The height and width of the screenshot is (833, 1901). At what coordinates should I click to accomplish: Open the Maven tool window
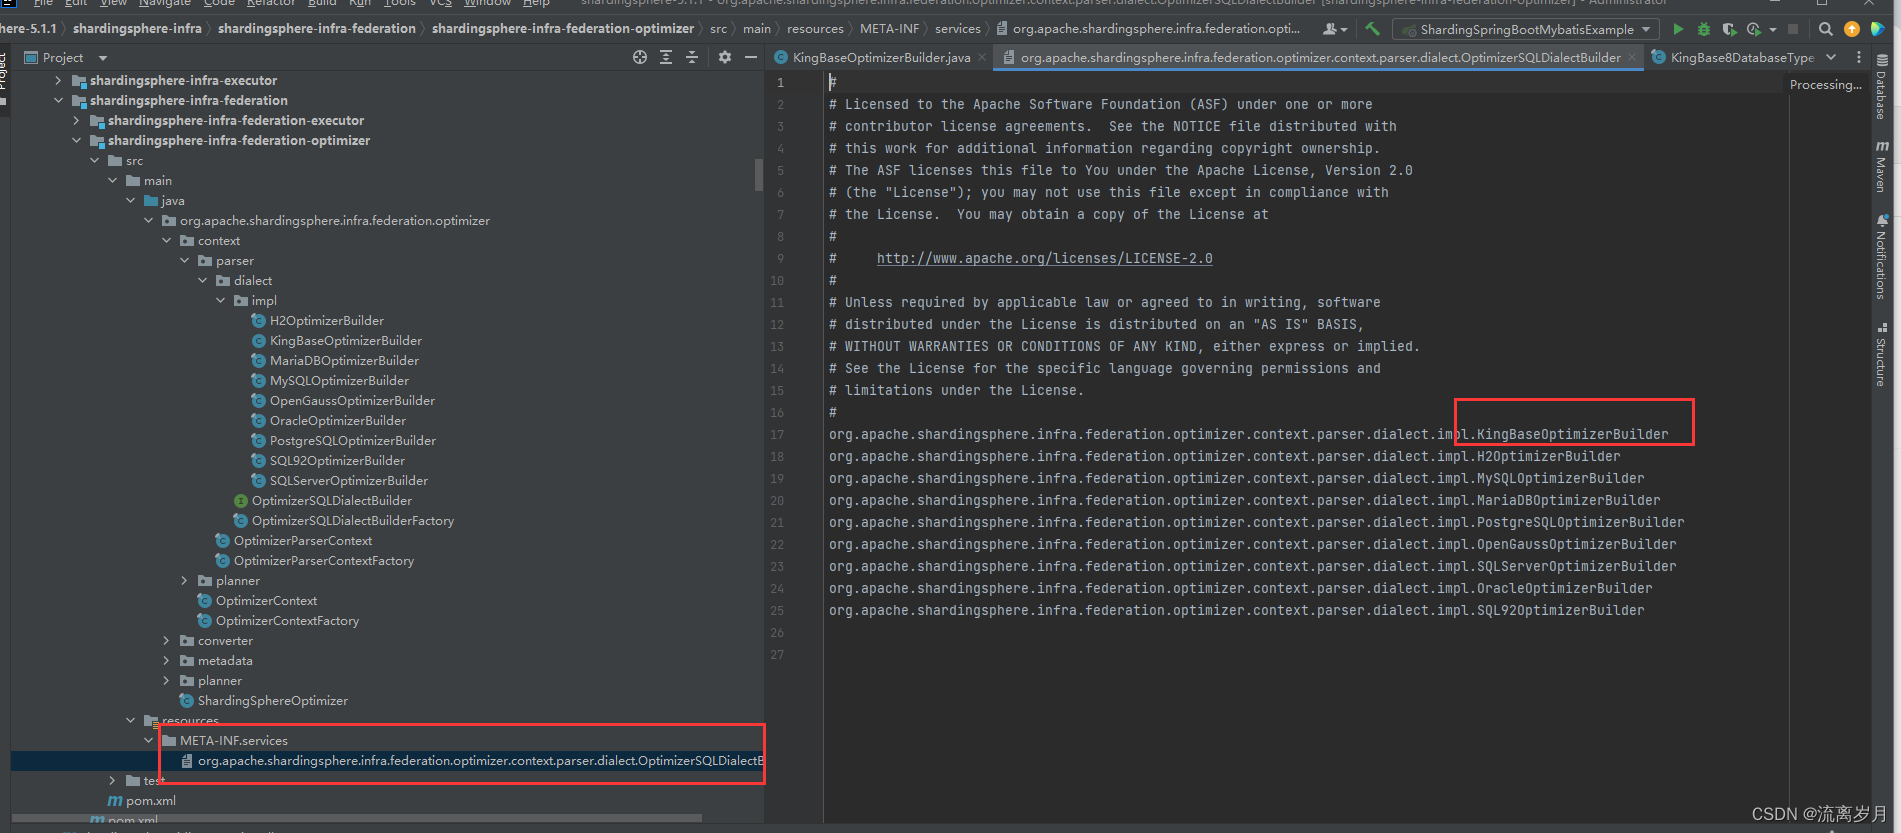point(1881,166)
